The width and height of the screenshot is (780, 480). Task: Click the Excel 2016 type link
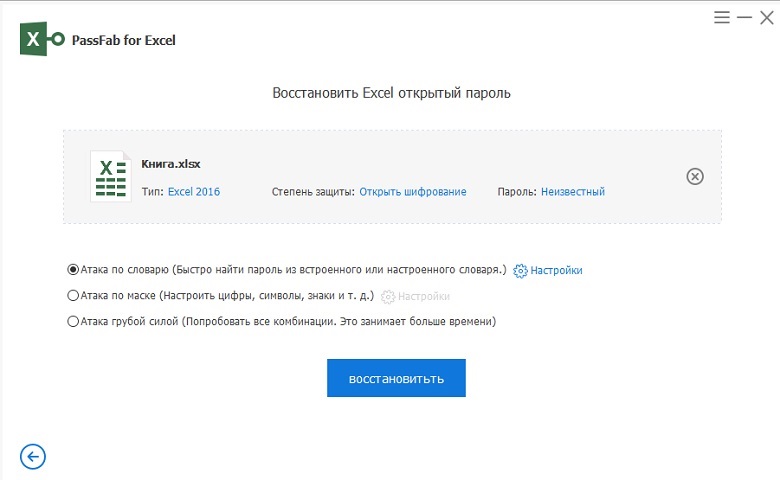[x=194, y=192]
